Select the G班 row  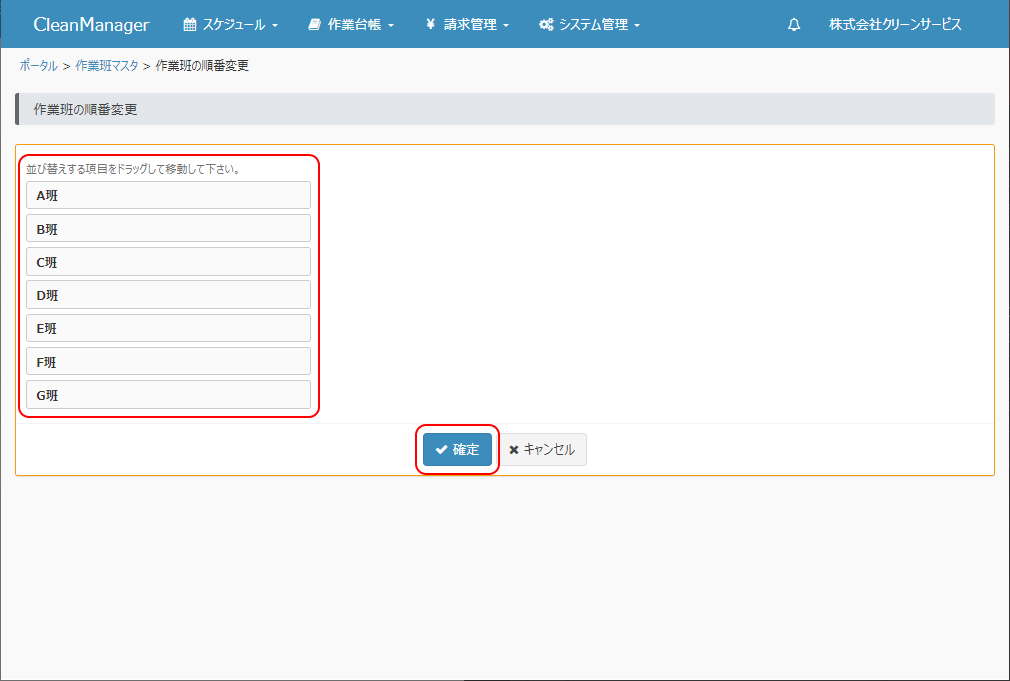tap(168, 394)
